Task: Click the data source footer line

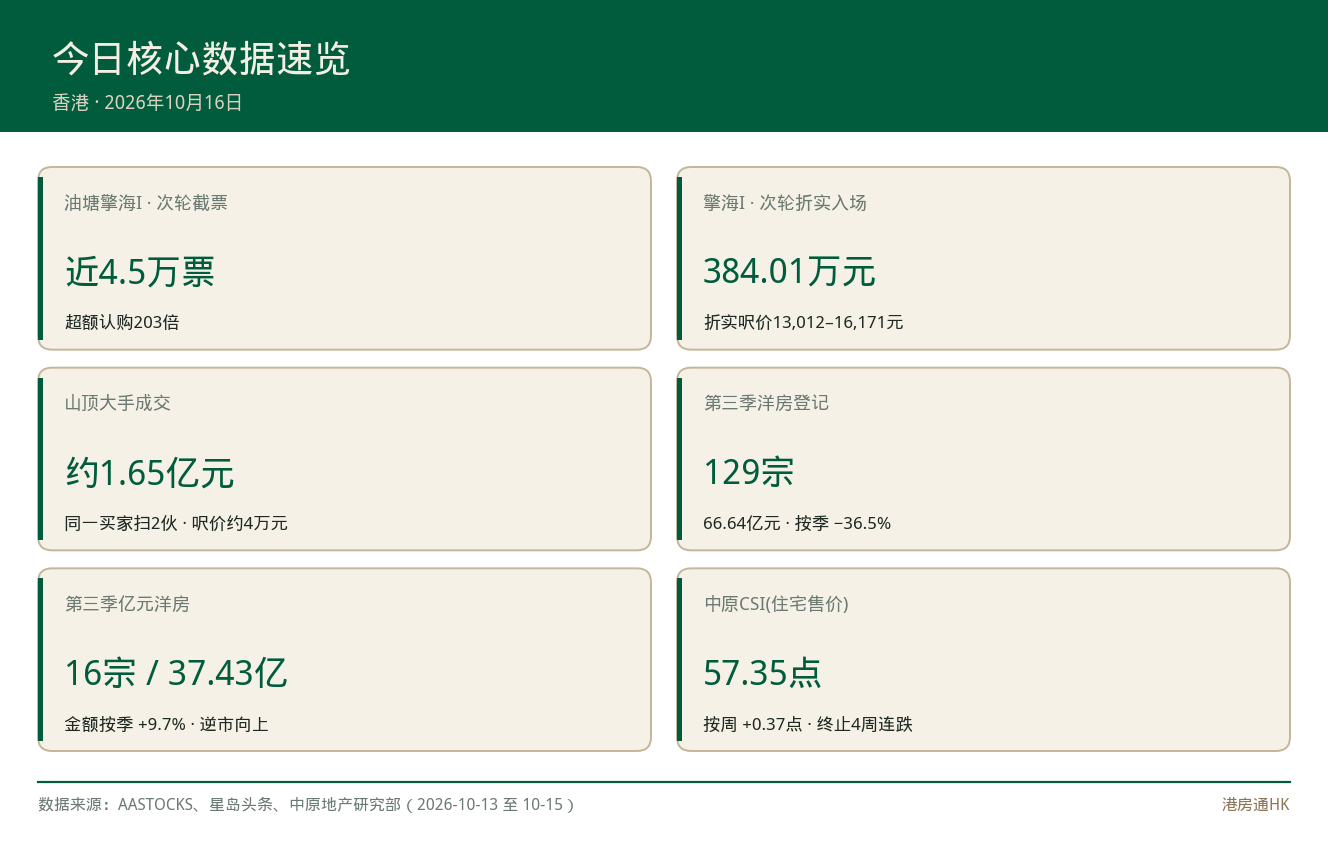Action: (x=306, y=804)
